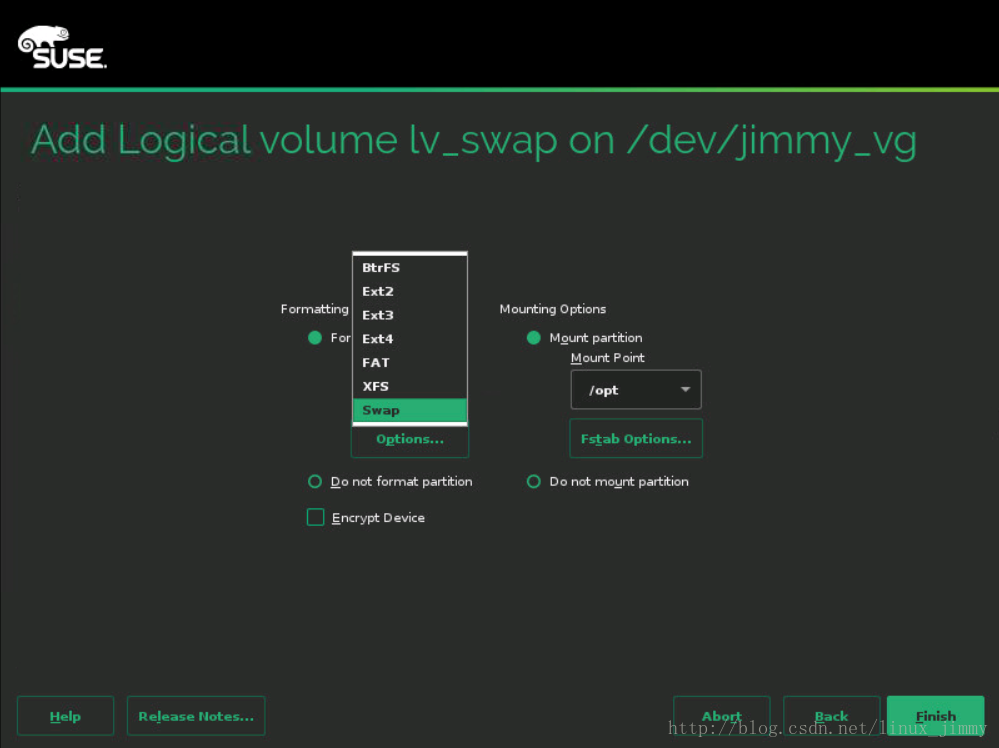
Task: Select BtrFS from the filesystem list
Action: click(410, 268)
